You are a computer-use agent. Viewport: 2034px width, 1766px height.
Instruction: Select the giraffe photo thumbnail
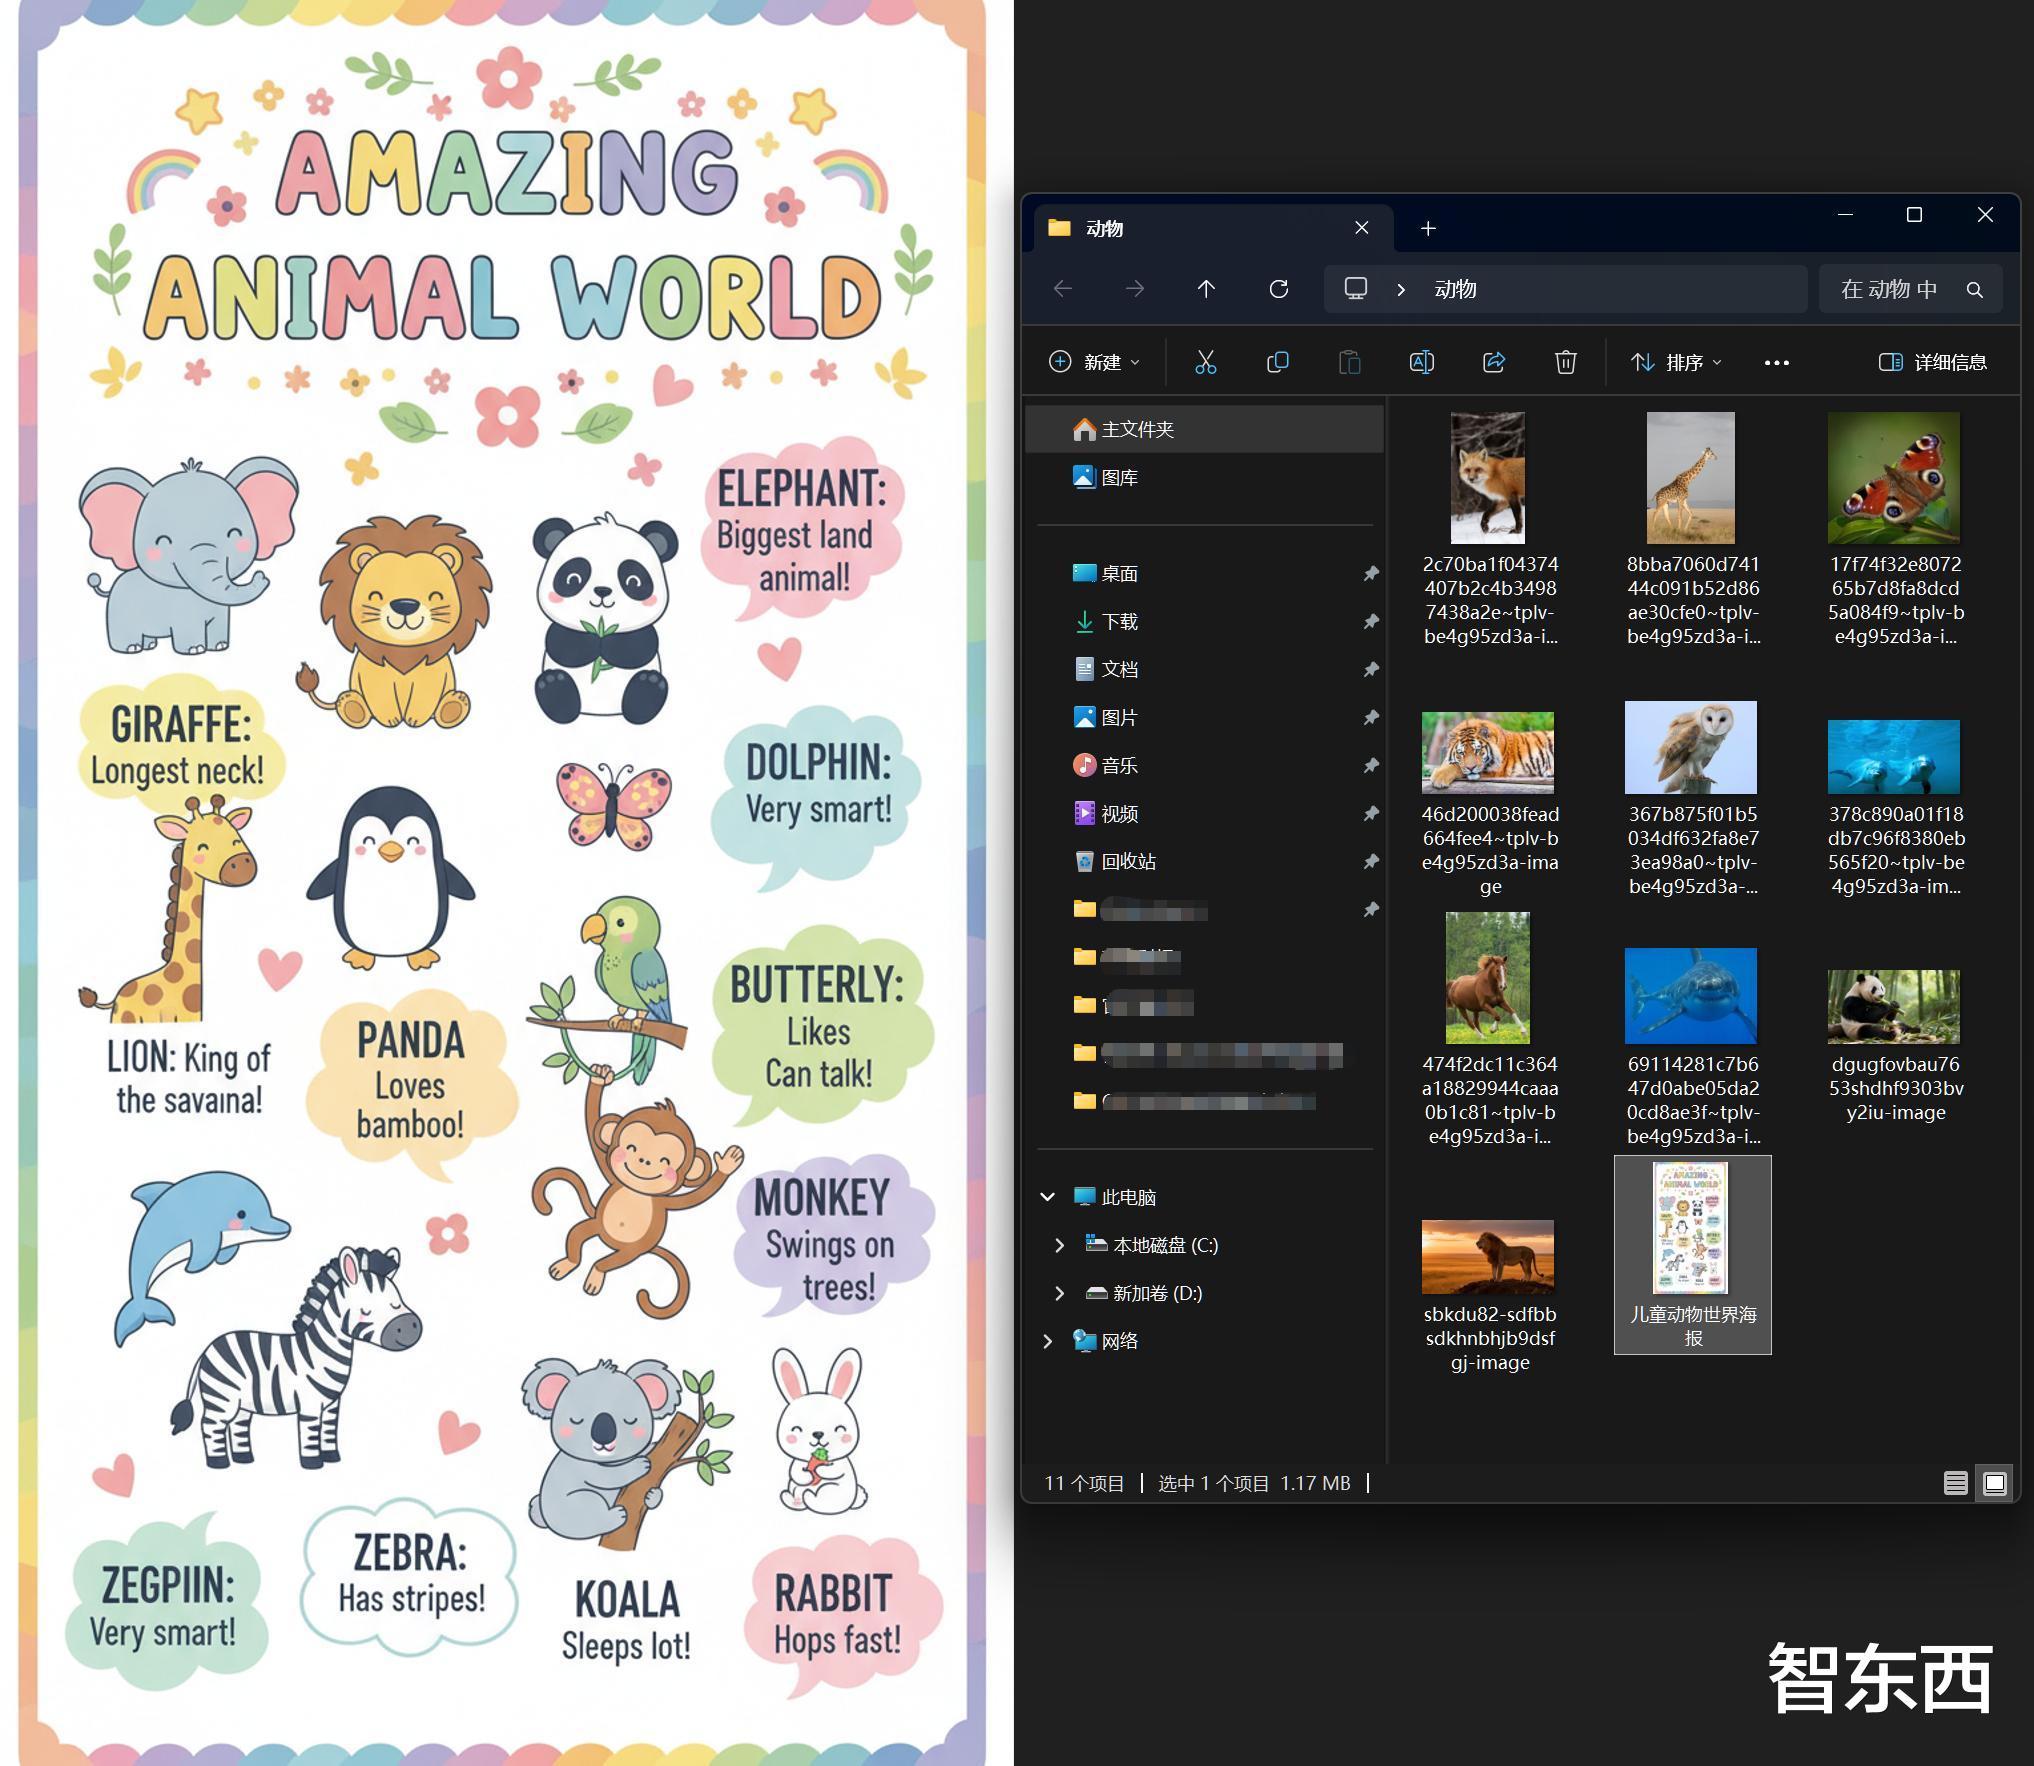click(1690, 478)
